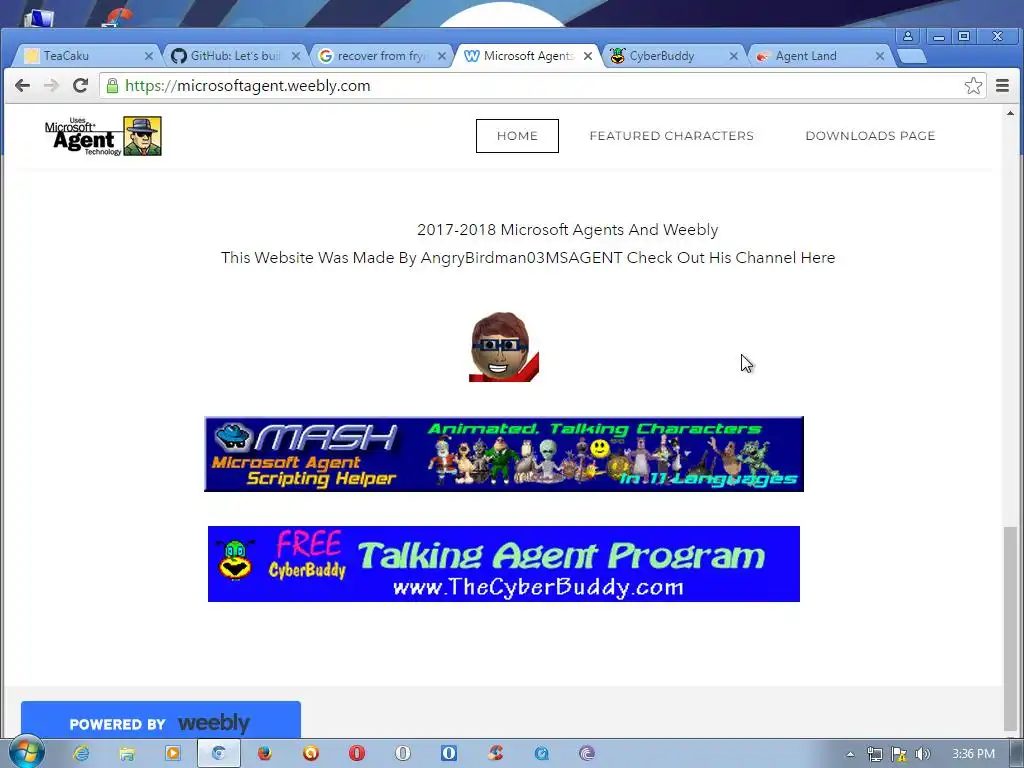Open FEATURED CHARACTERS page
1024x768 pixels.
[x=671, y=136]
